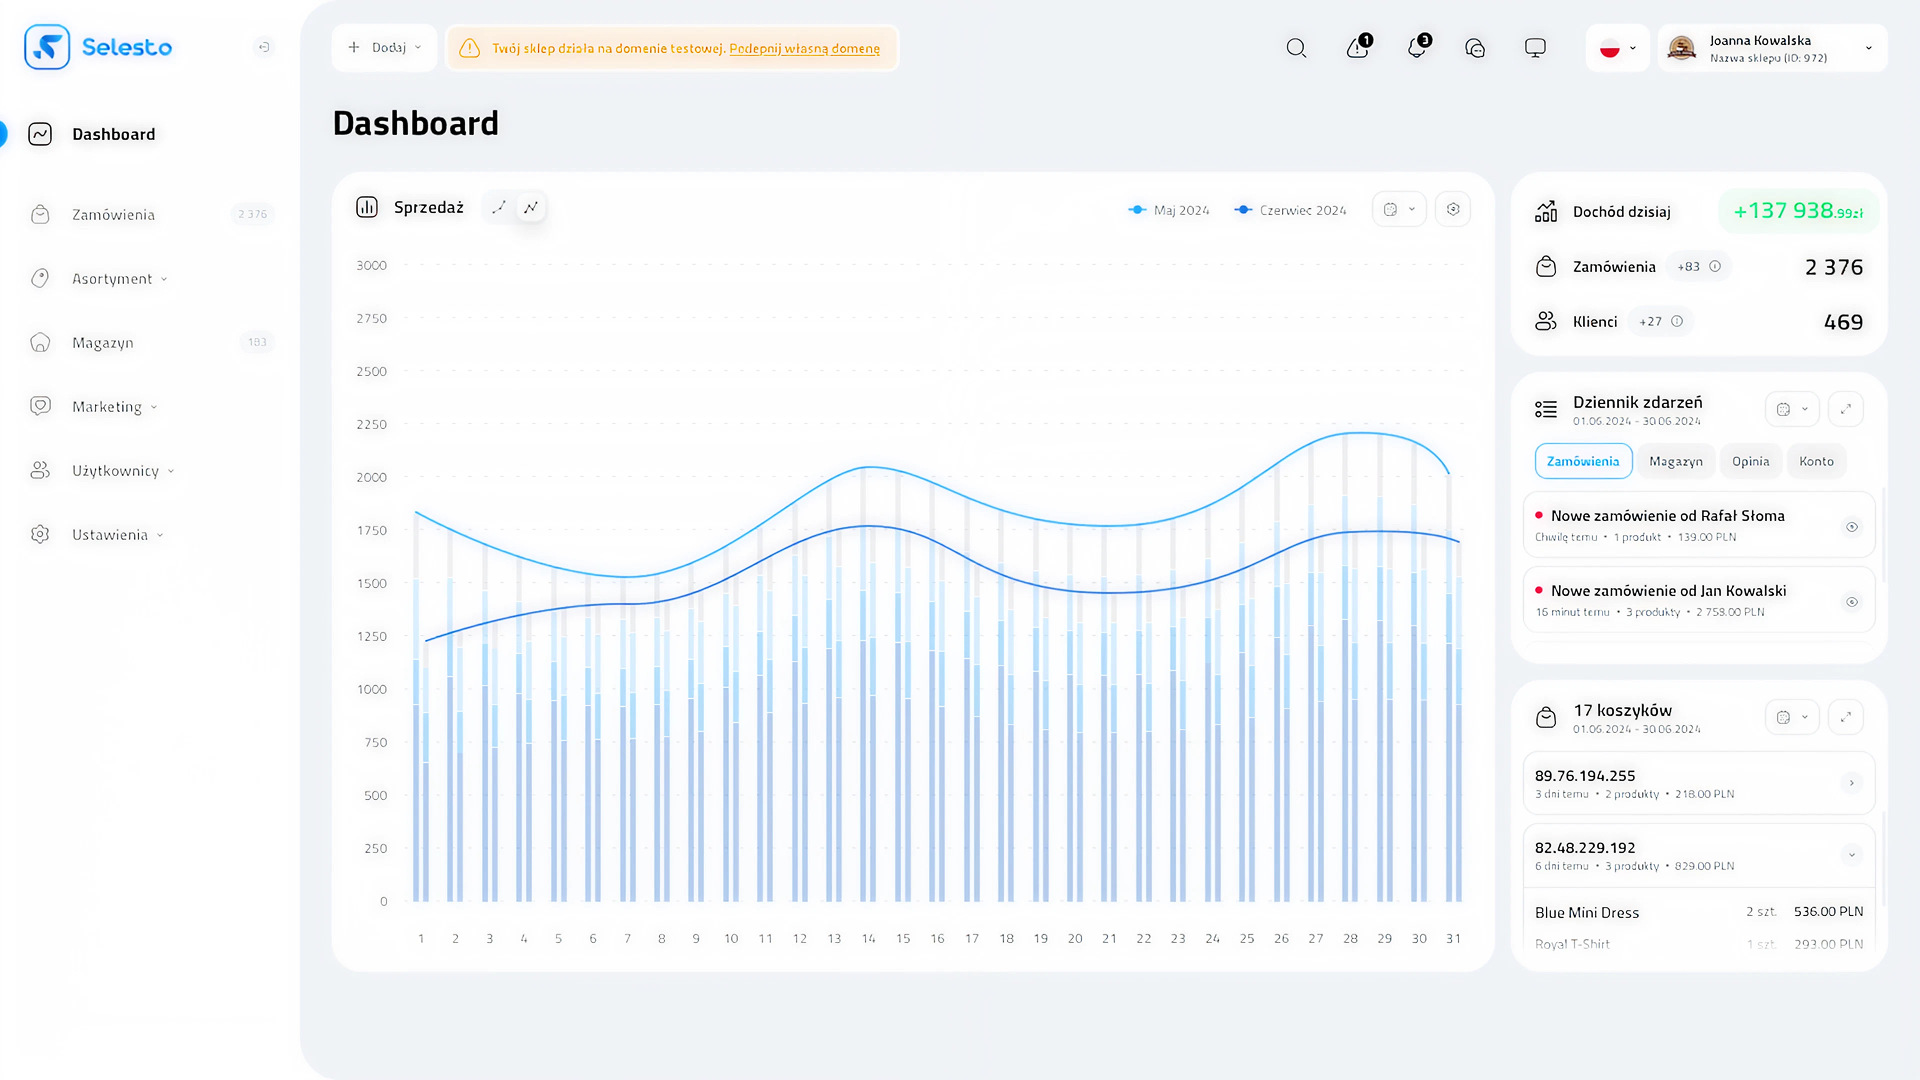Image resolution: width=1920 pixels, height=1080 pixels.
Task: Open the search icon in top bar
Action: pos(1296,48)
